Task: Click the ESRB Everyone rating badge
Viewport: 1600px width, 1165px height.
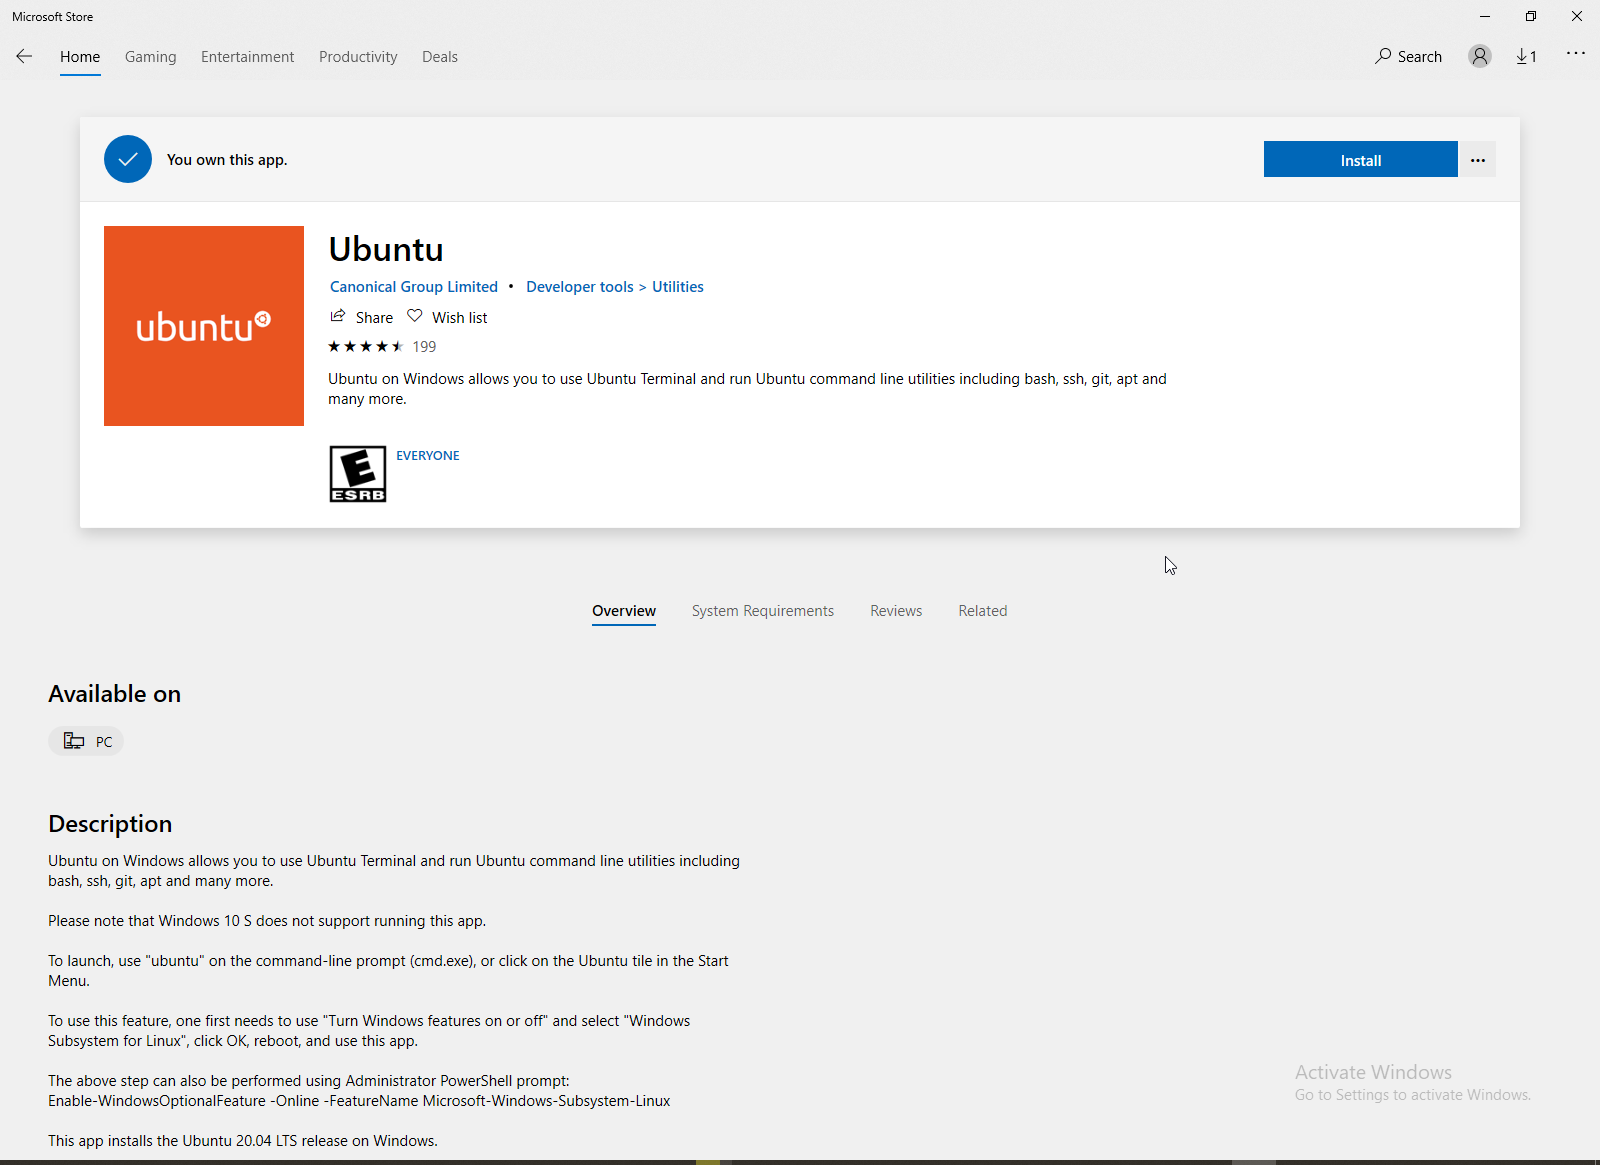Action: pos(358,474)
